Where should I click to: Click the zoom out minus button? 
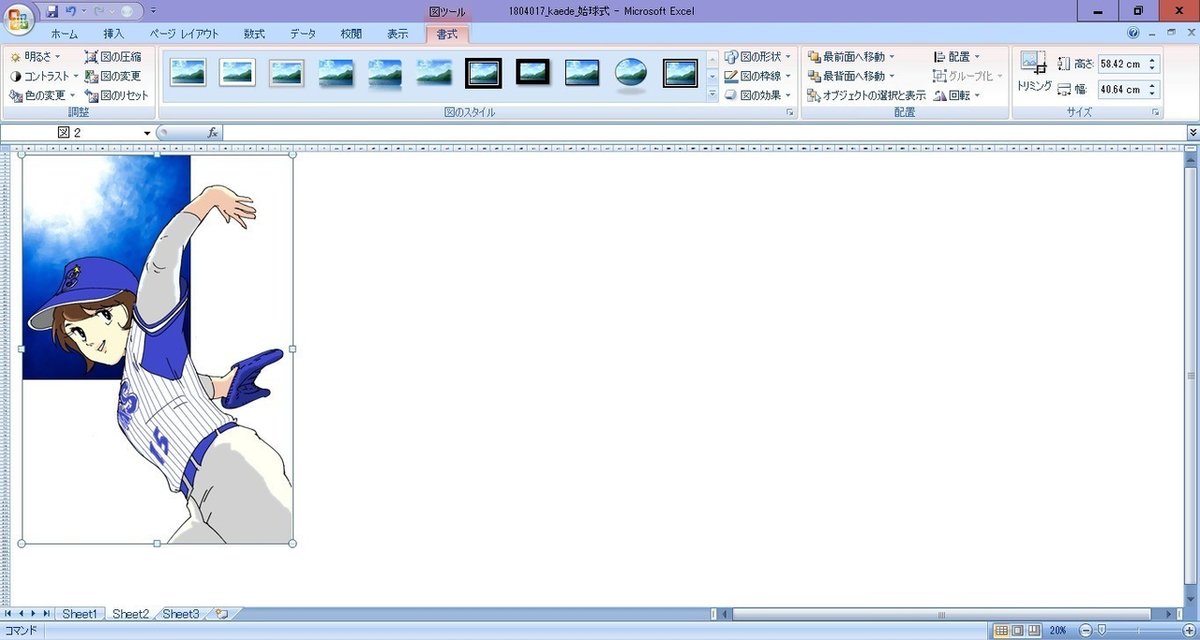coord(1085,631)
